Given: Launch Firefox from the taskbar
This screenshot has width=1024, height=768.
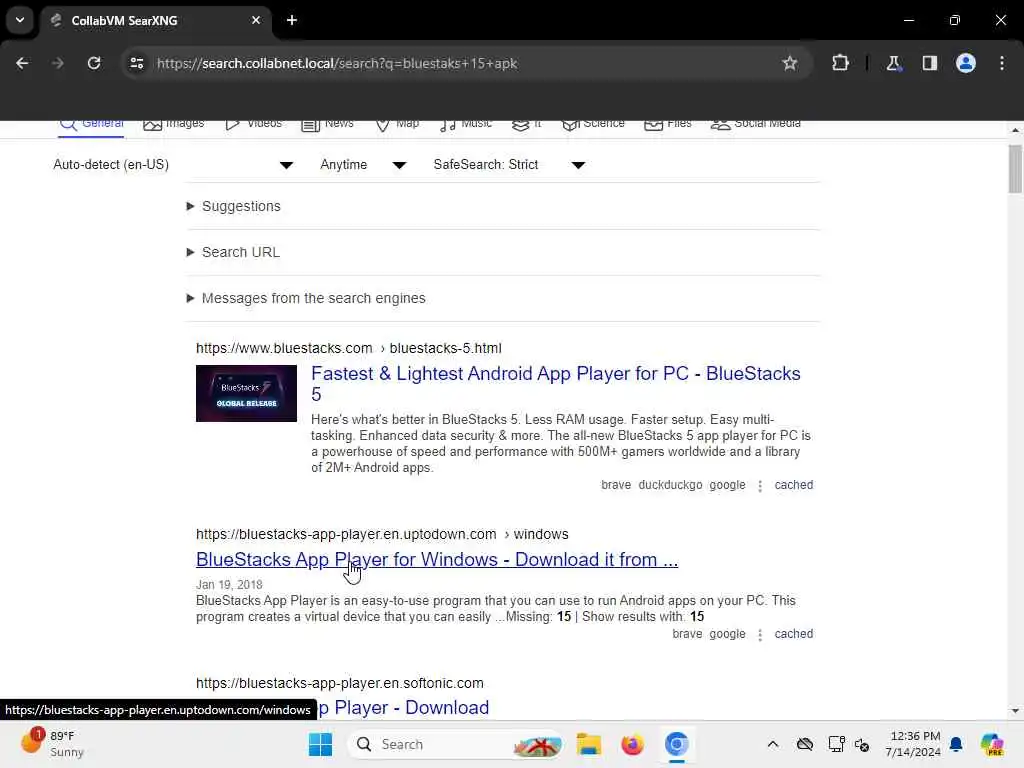Looking at the screenshot, I should point(632,744).
